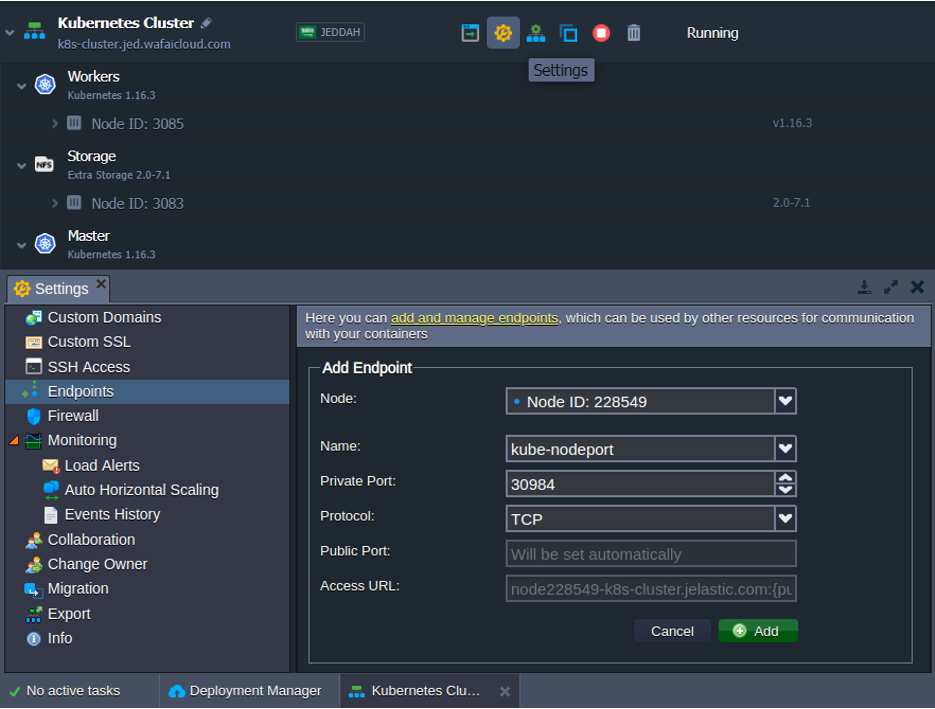Click the Workers Kubernetes icon
Viewport: 935px width, 709px height.
point(45,85)
